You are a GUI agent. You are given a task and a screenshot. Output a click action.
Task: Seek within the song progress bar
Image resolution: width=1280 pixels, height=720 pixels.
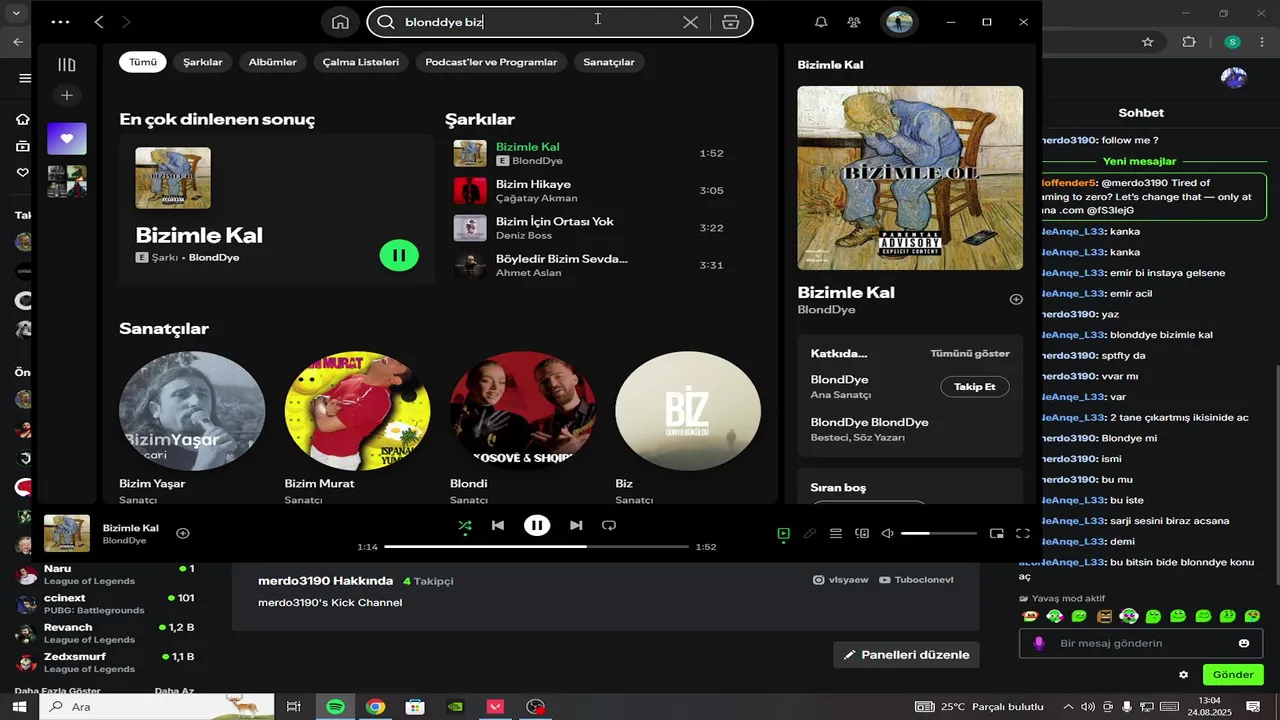click(x=537, y=547)
